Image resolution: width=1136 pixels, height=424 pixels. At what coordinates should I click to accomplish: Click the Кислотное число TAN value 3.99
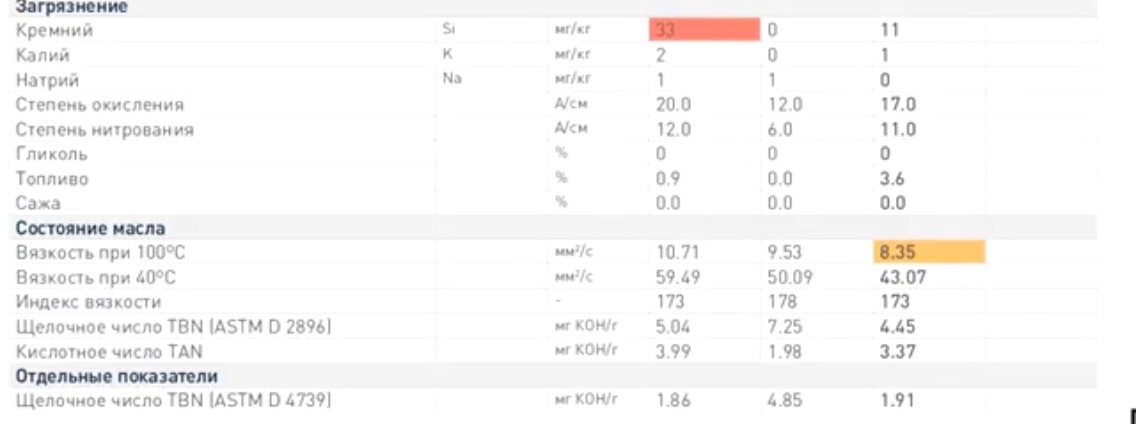[x=672, y=352]
